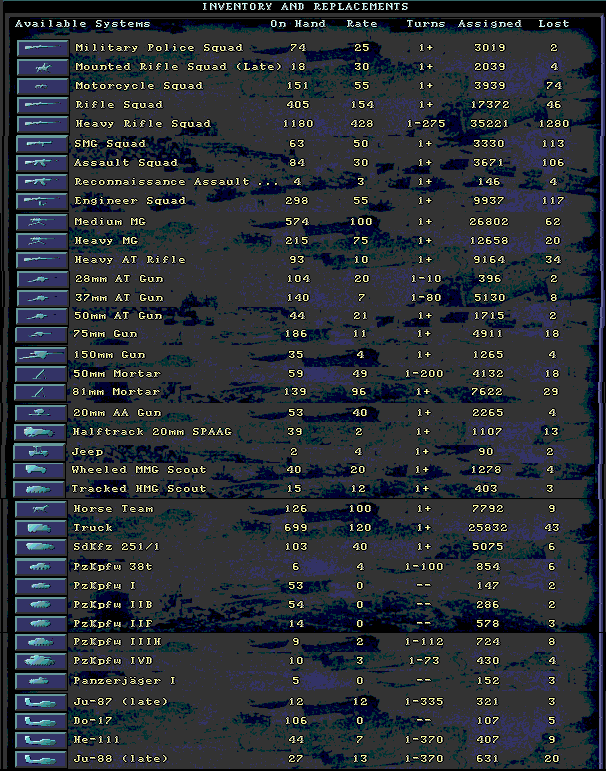
Task: Click the Truck icon button
Action: 41,528
